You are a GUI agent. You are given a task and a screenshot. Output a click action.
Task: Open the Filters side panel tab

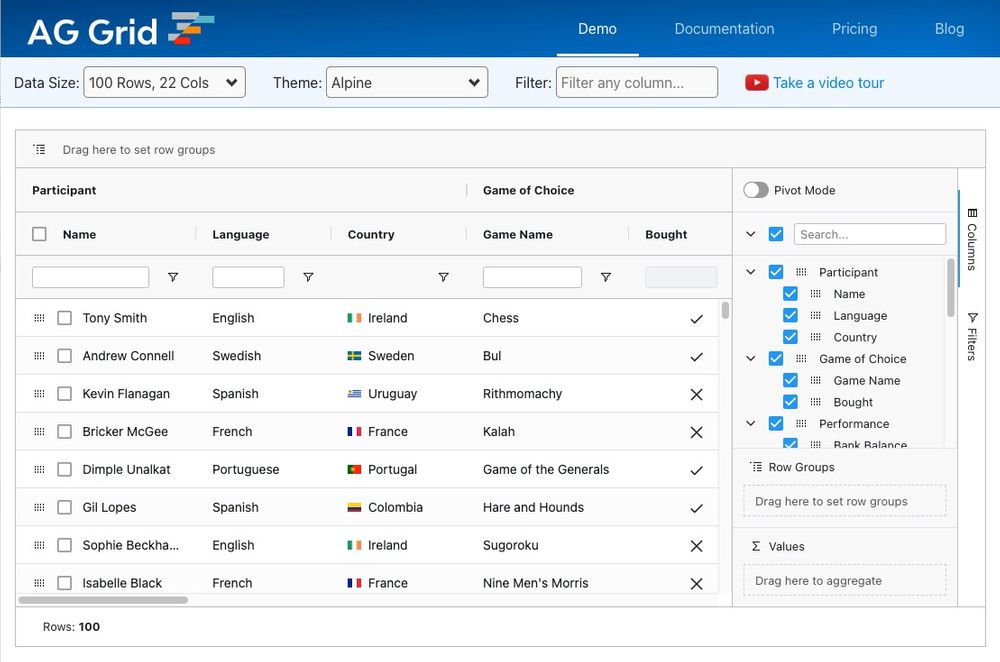click(x=974, y=333)
